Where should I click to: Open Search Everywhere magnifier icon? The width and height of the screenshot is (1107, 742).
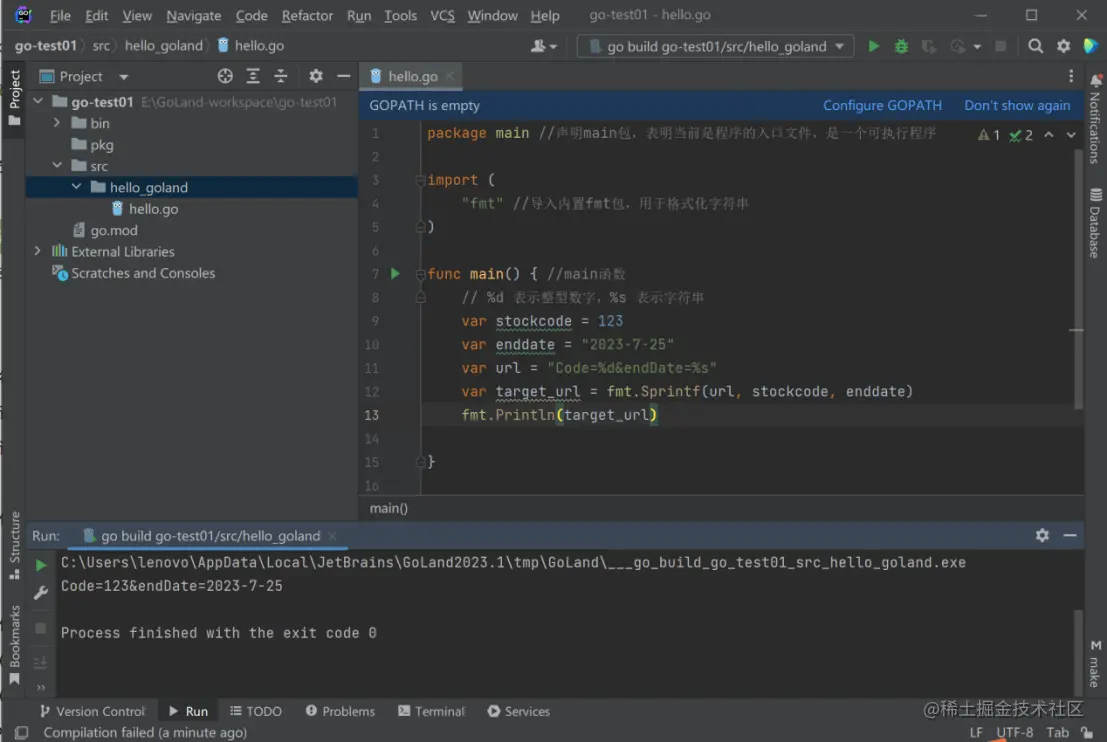[x=1036, y=46]
